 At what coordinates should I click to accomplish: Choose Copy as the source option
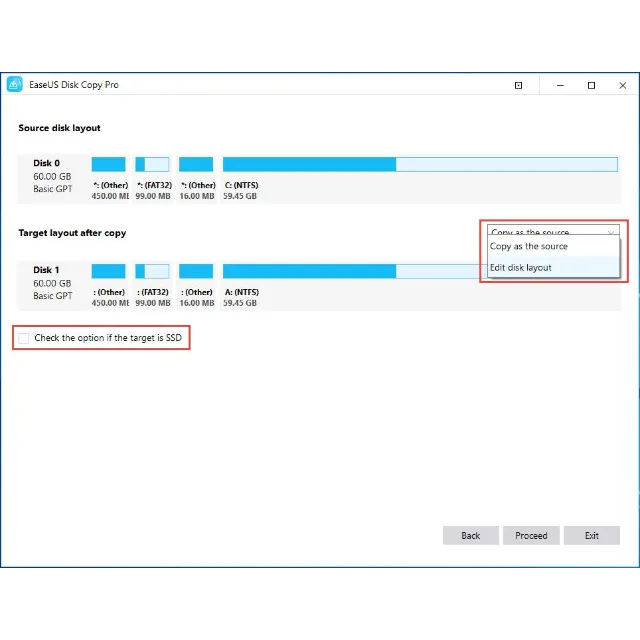pyautogui.click(x=529, y=247)
